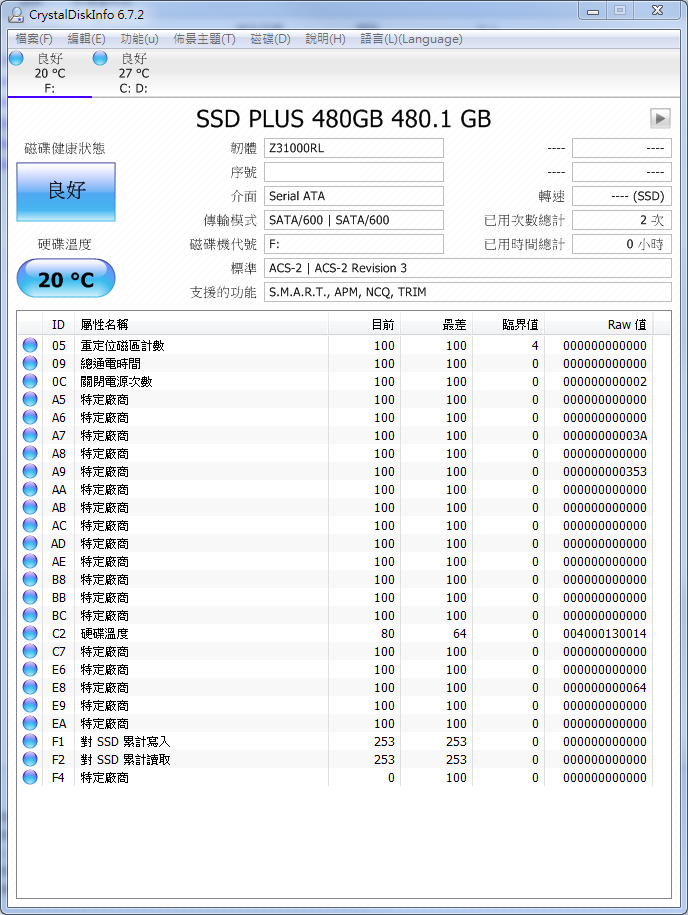Select the 總通電時間 attribute name
688x915 pixels.
[x=110, y=364]
